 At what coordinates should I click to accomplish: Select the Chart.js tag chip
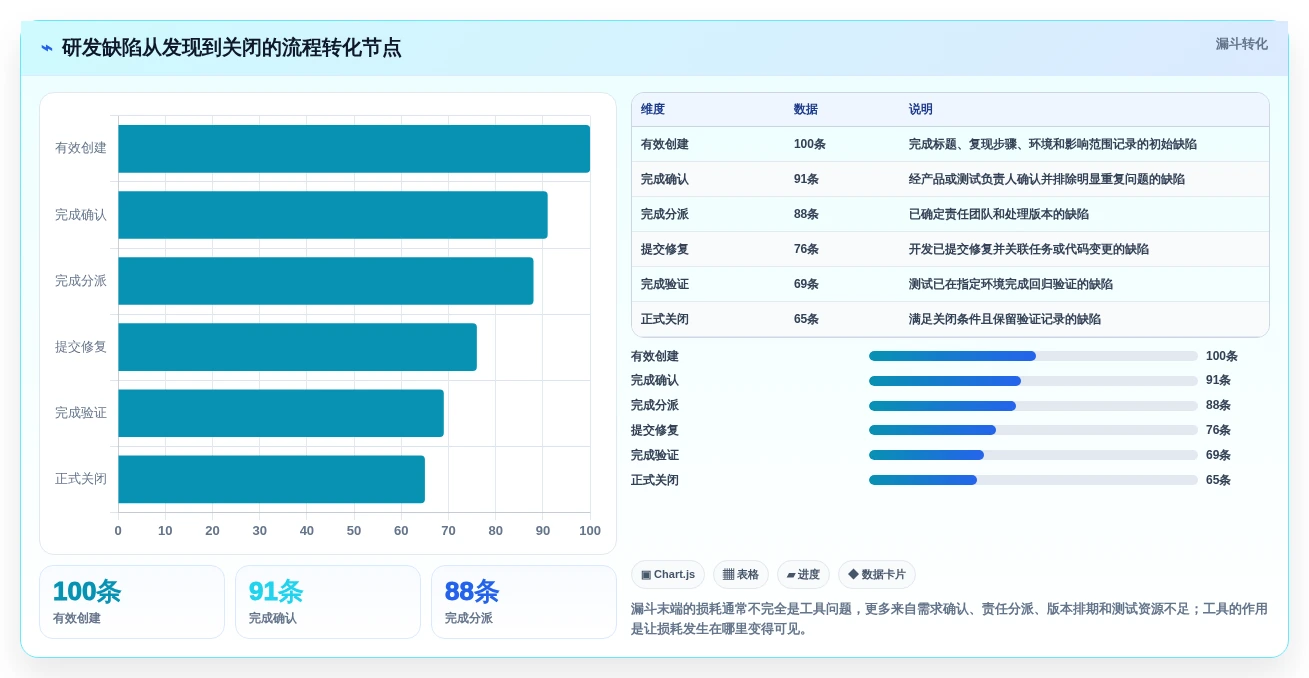pyautogui.click(x=668, y=575)
